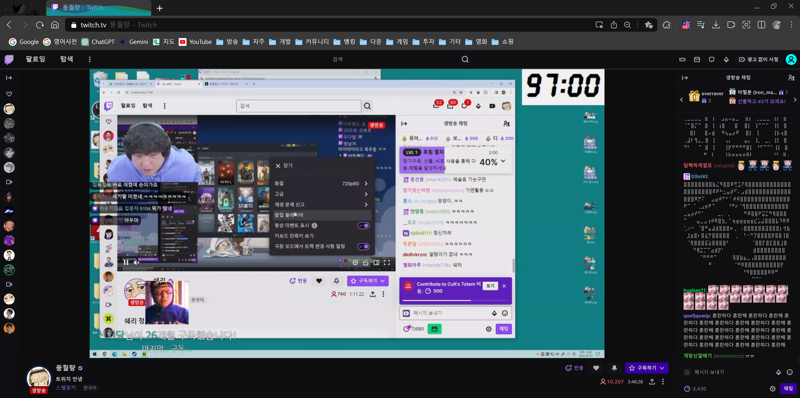Click the 채팅 send button
This screenshot has height=398, width=800.
click(x=788, y=389)
